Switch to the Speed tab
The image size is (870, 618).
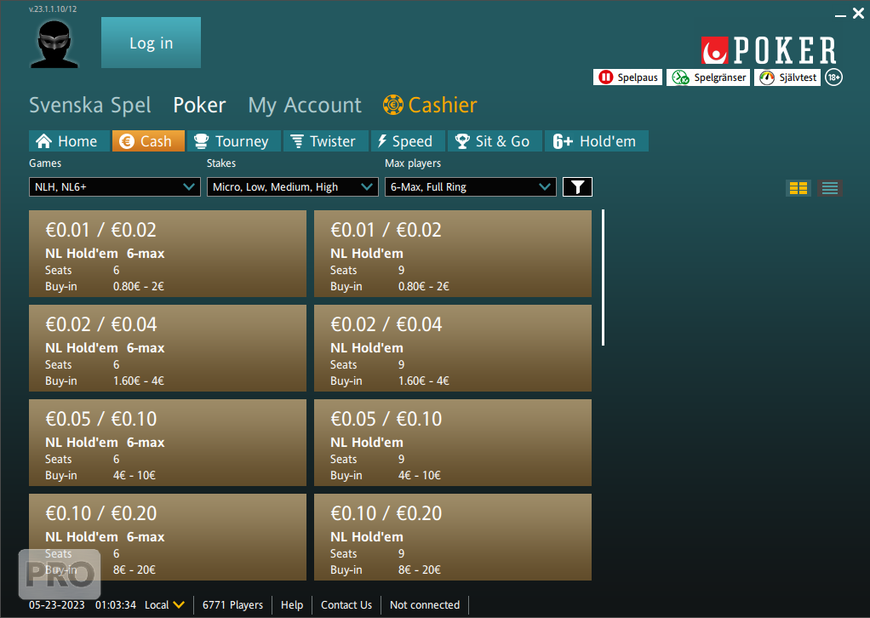click(x=407, y=141)
